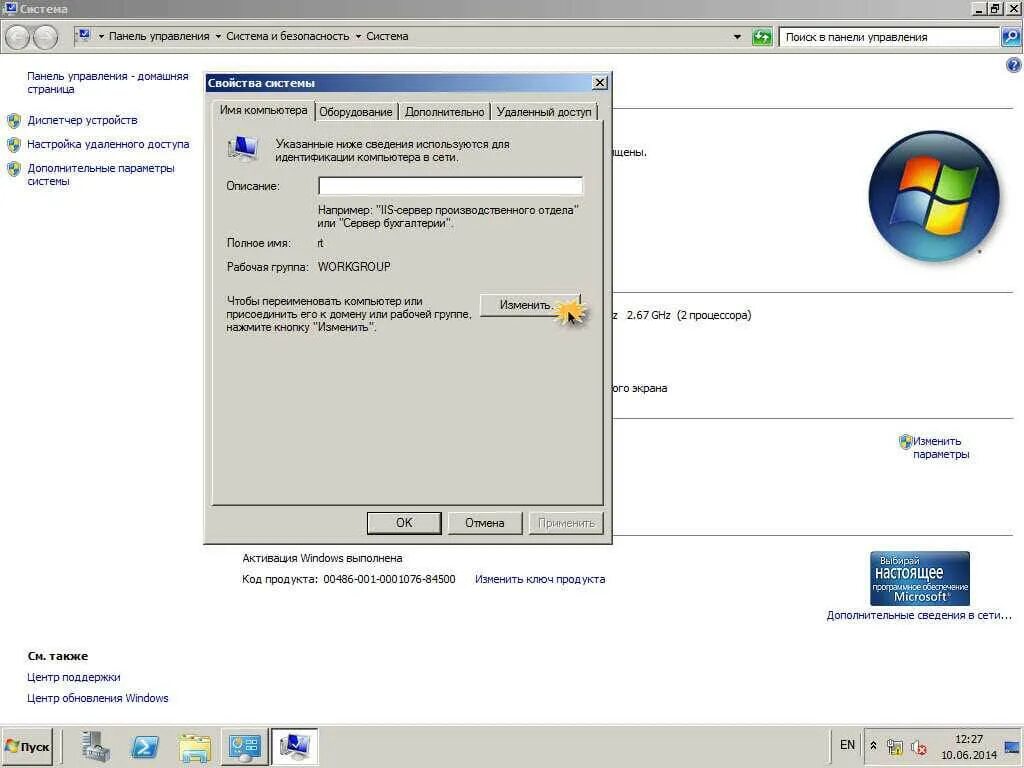Click Система и безопасность breadcrumb
The height and width of the screenshot is (768, 1024).
pyautogui.click(x=287, y=37)
